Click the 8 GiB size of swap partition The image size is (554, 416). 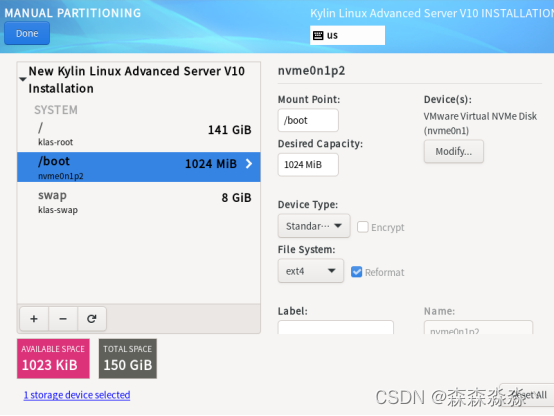pos(236,198)
